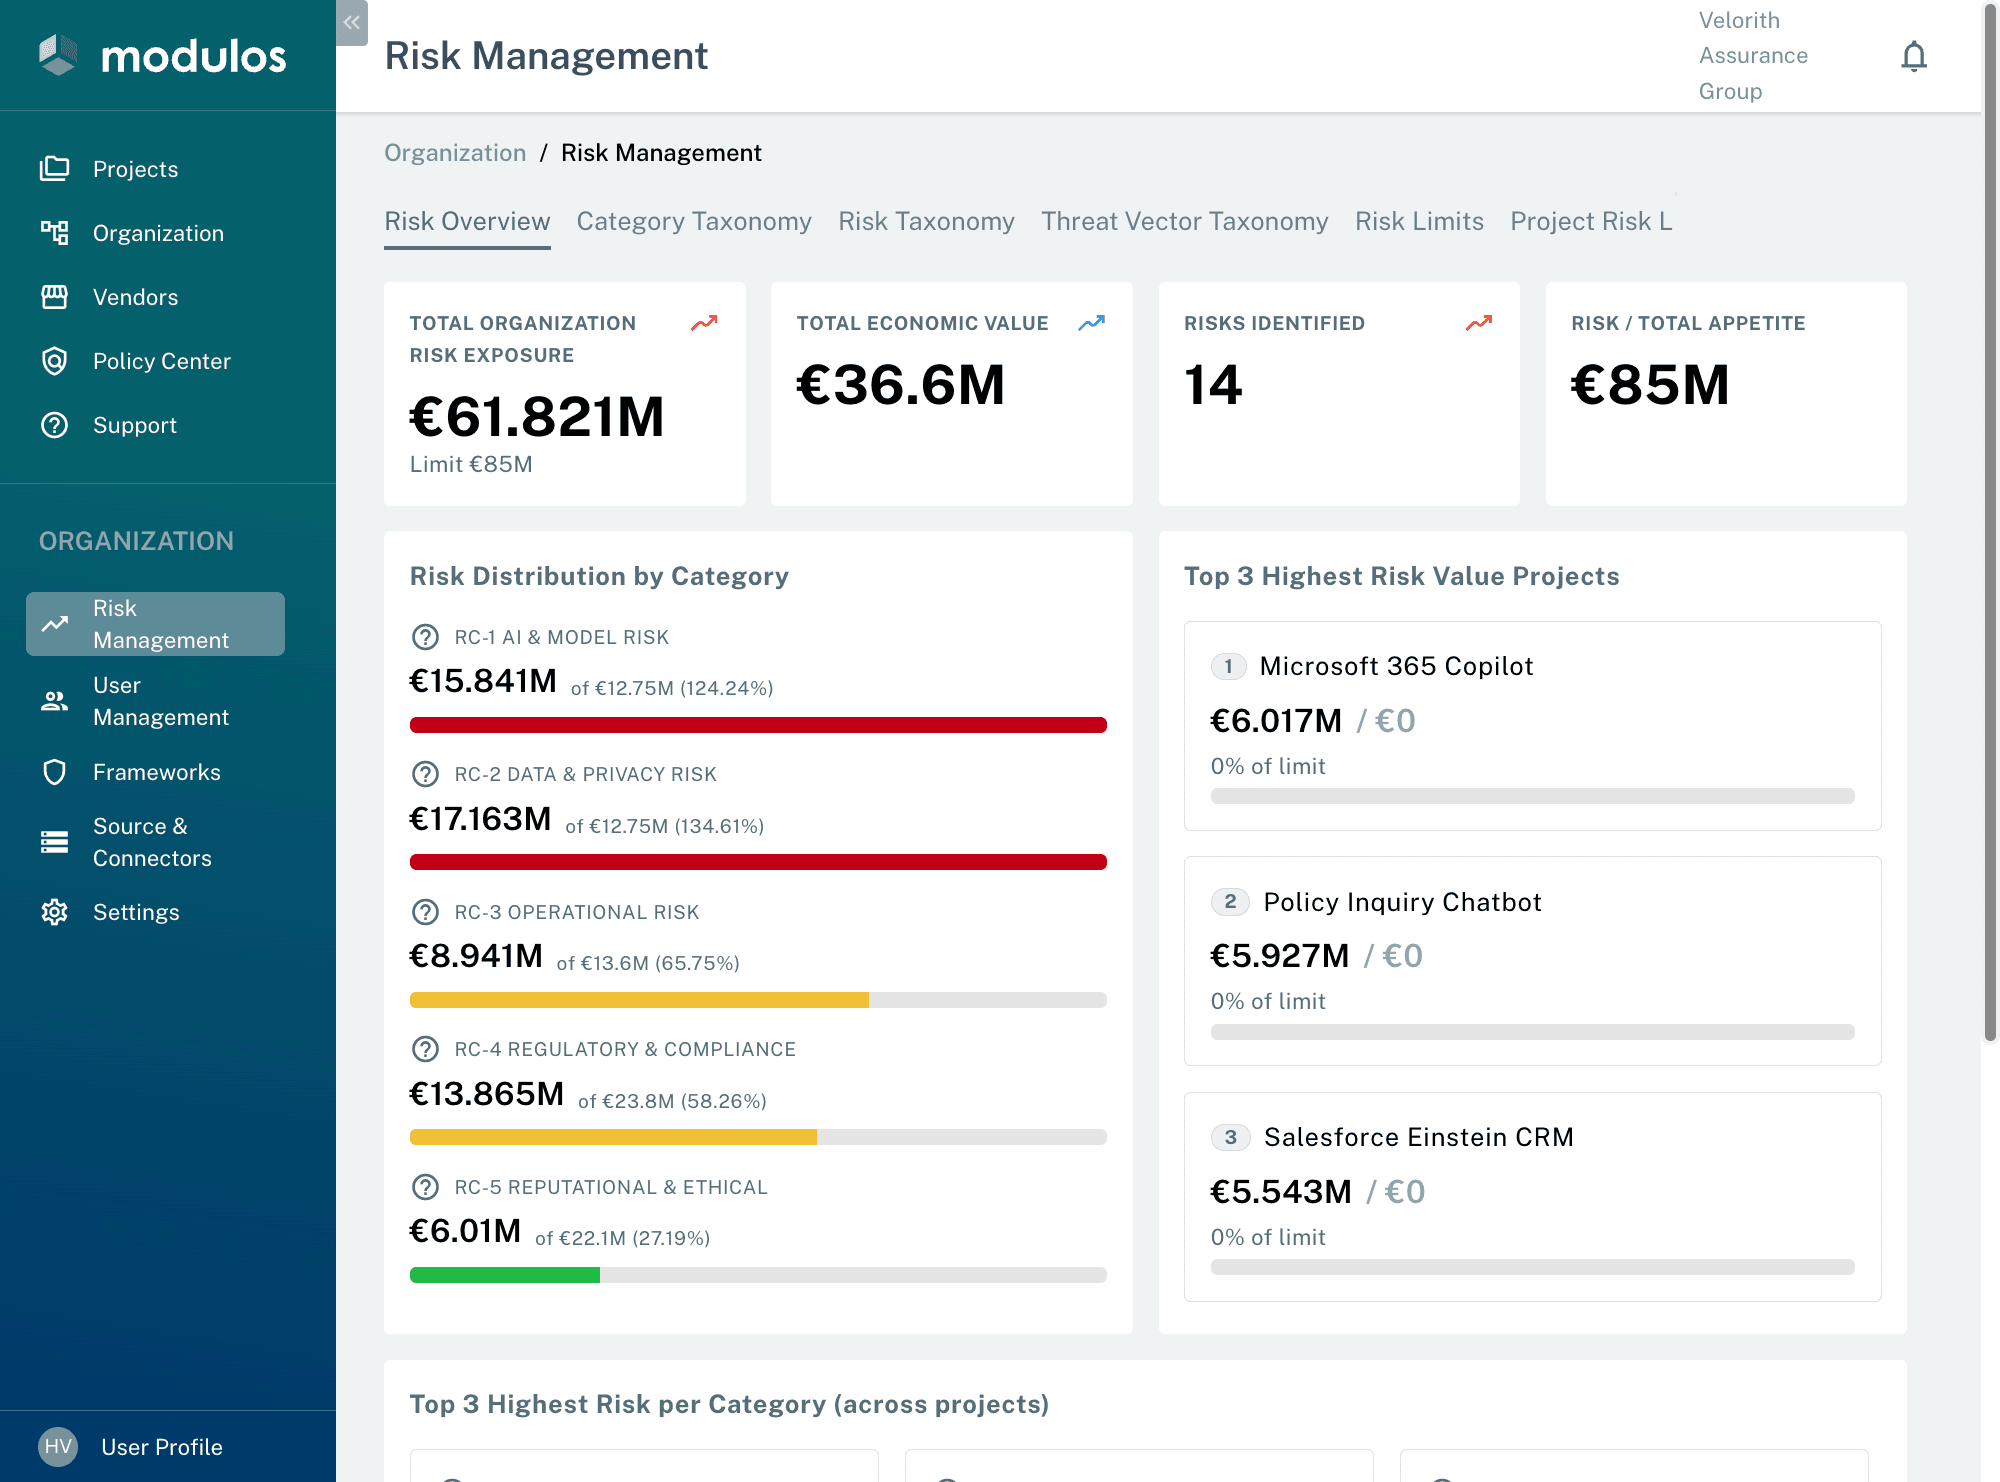Open the Salesforce Einstein CRM project card

tap(1532, 1197)
